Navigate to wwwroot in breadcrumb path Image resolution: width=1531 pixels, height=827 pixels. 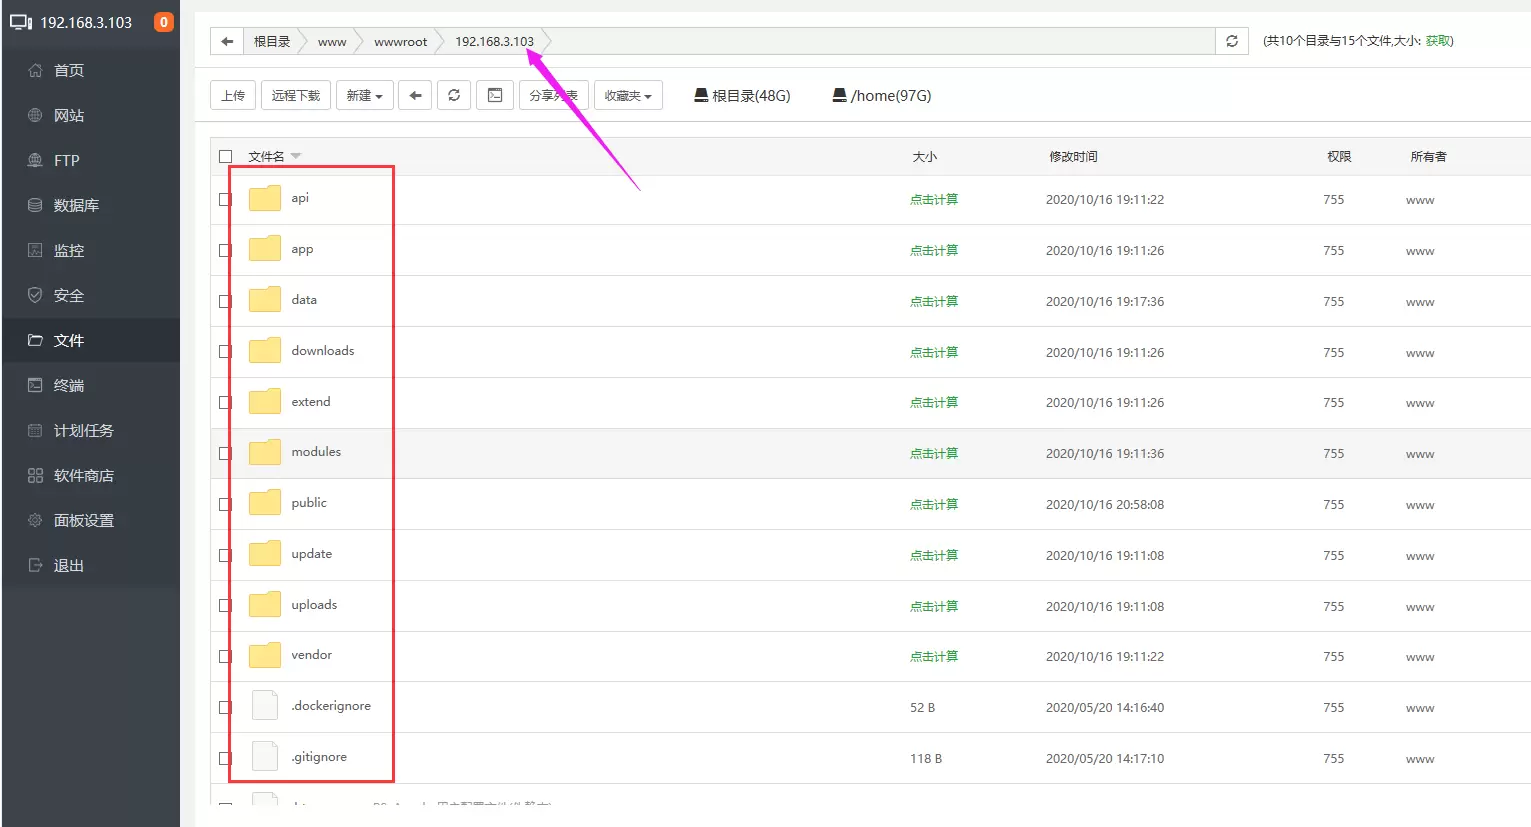pos(400,41)
